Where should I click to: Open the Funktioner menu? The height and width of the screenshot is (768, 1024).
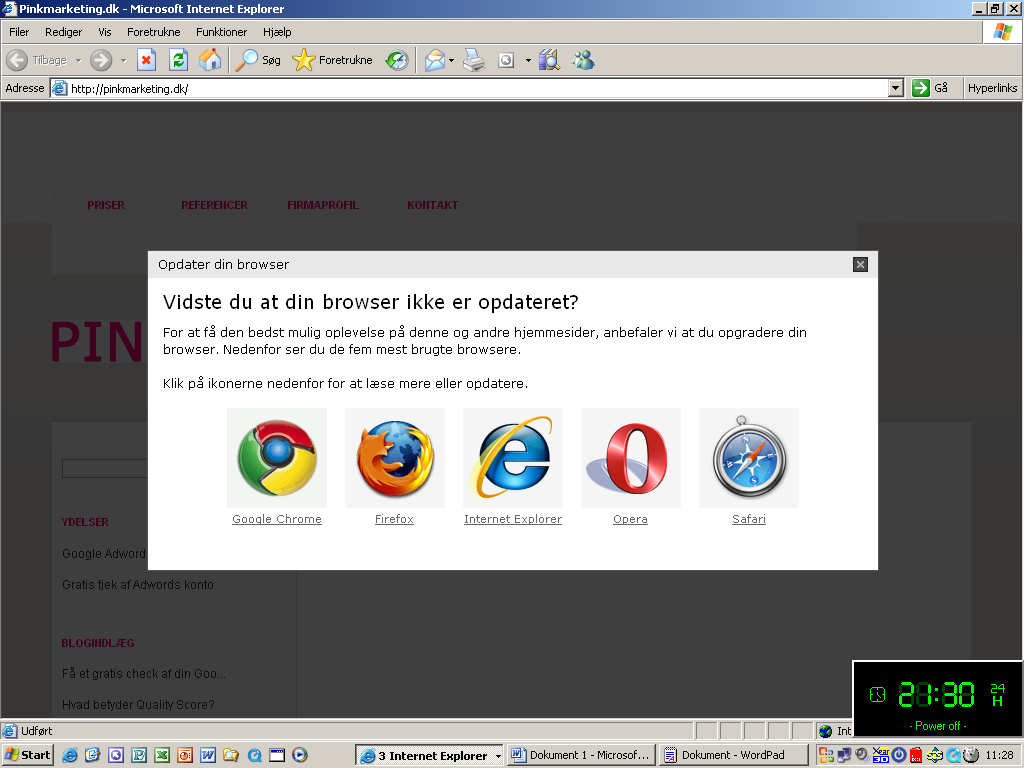[221, 32]
